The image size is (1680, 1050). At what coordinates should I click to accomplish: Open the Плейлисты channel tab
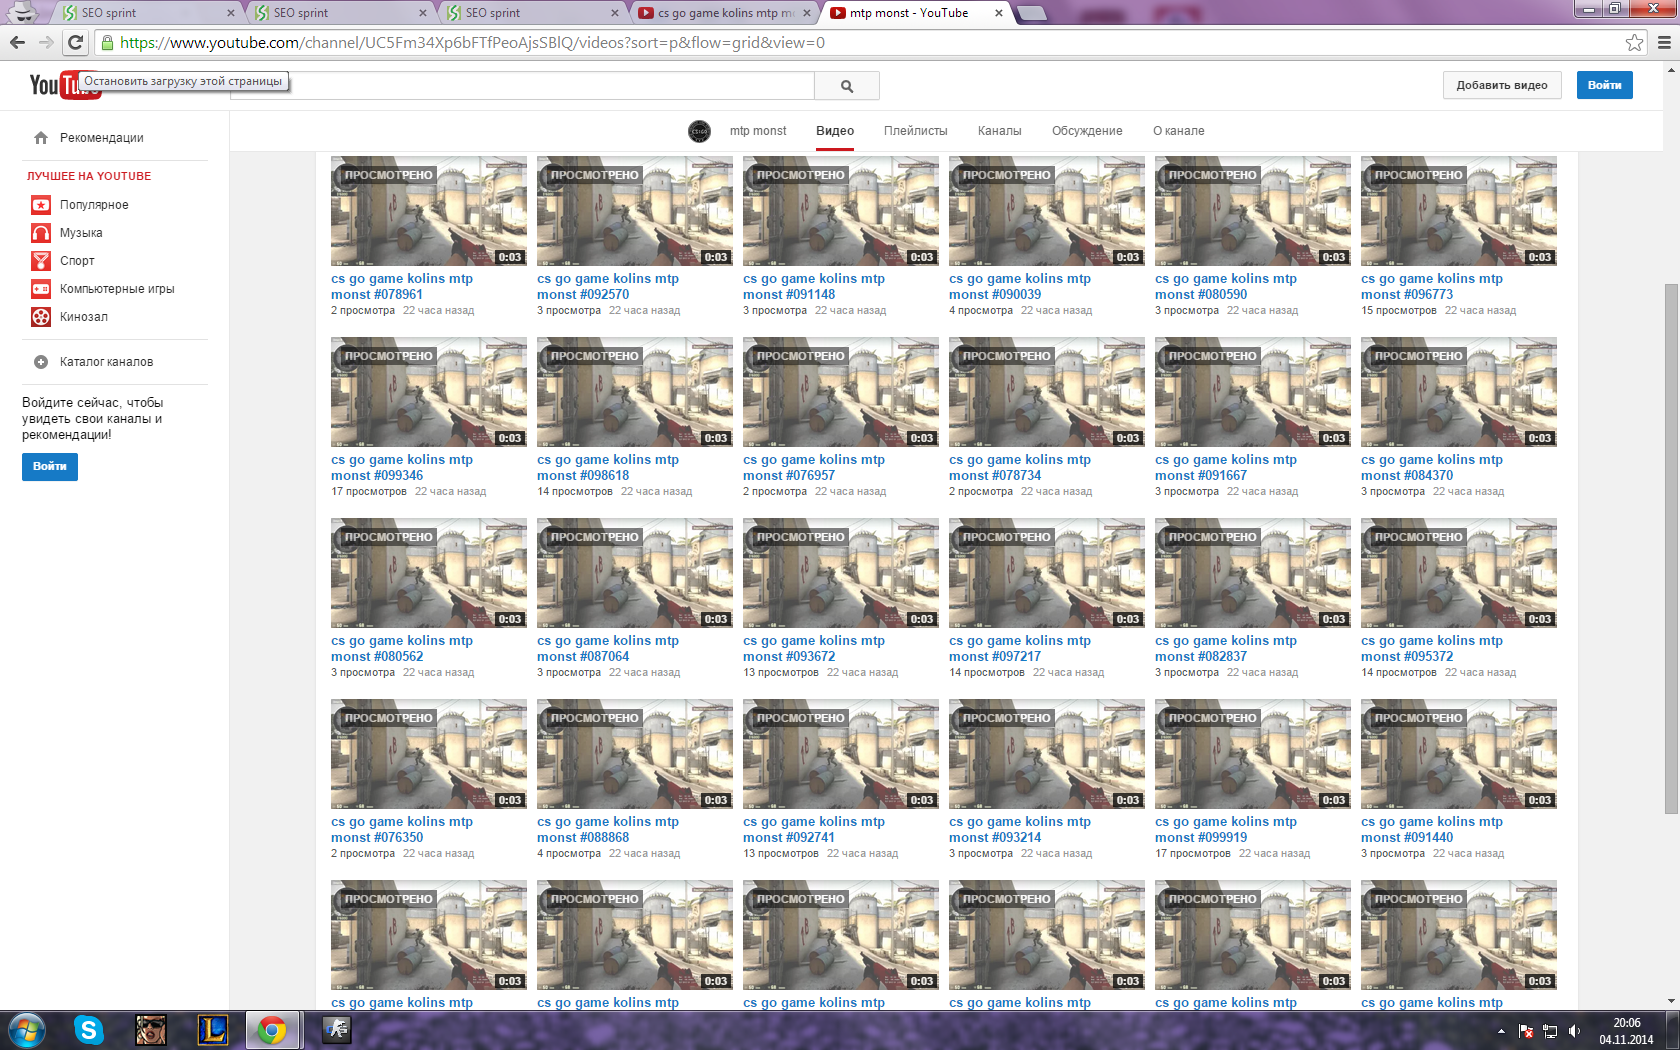915,131
